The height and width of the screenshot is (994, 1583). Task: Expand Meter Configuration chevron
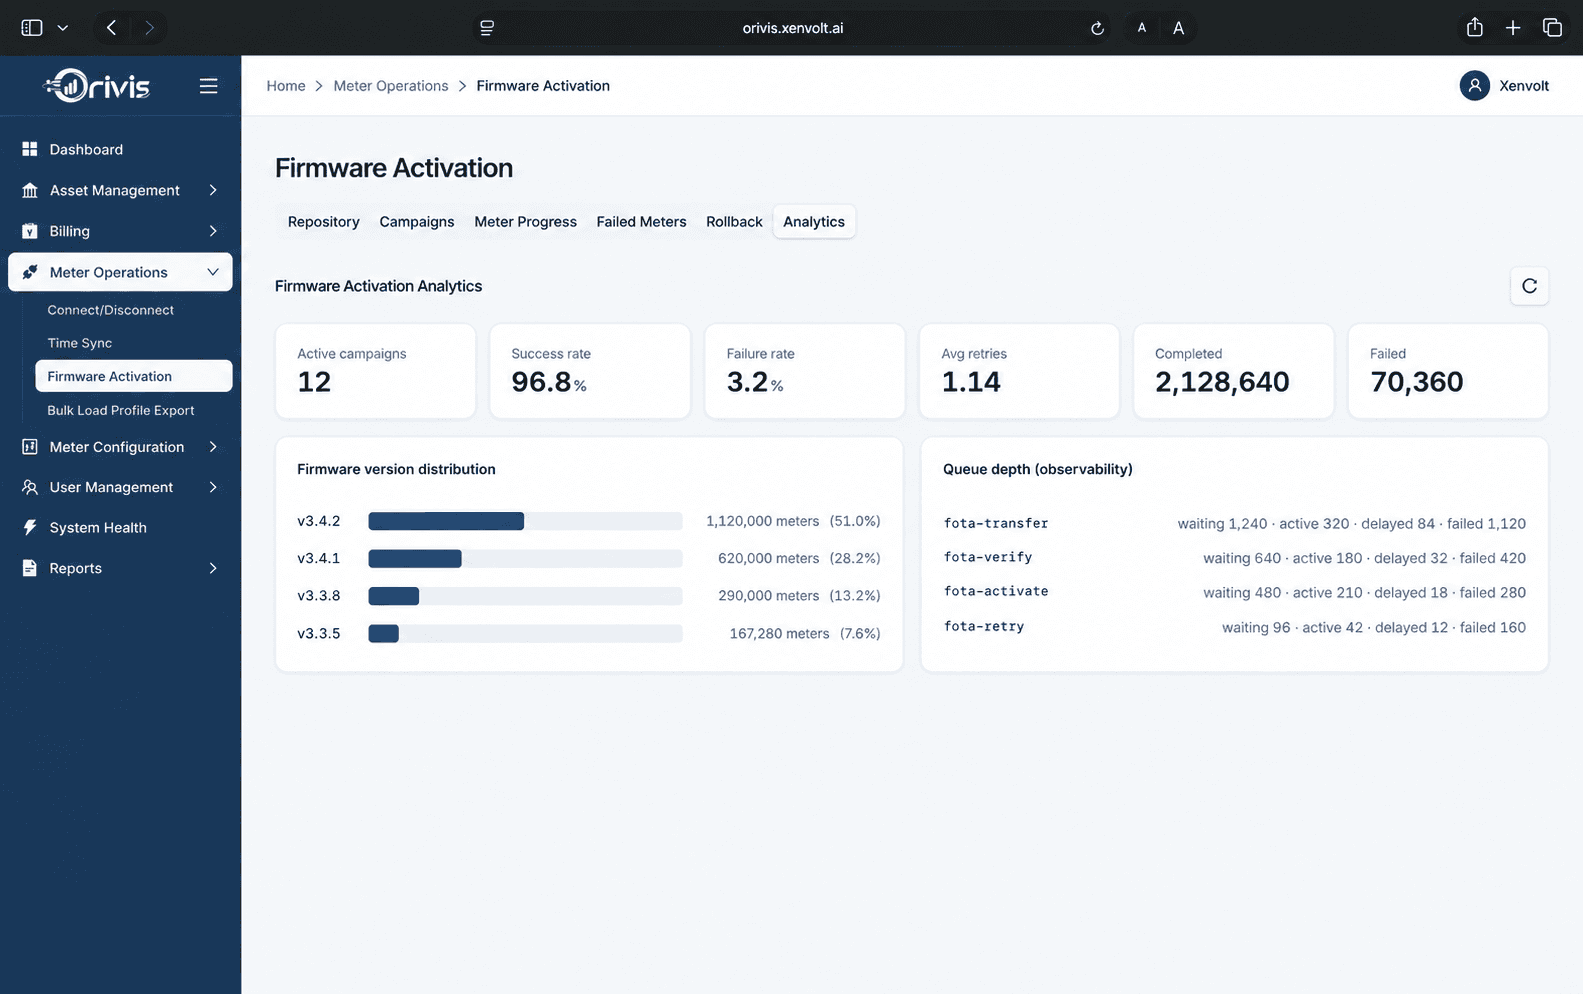pos(213,447)
